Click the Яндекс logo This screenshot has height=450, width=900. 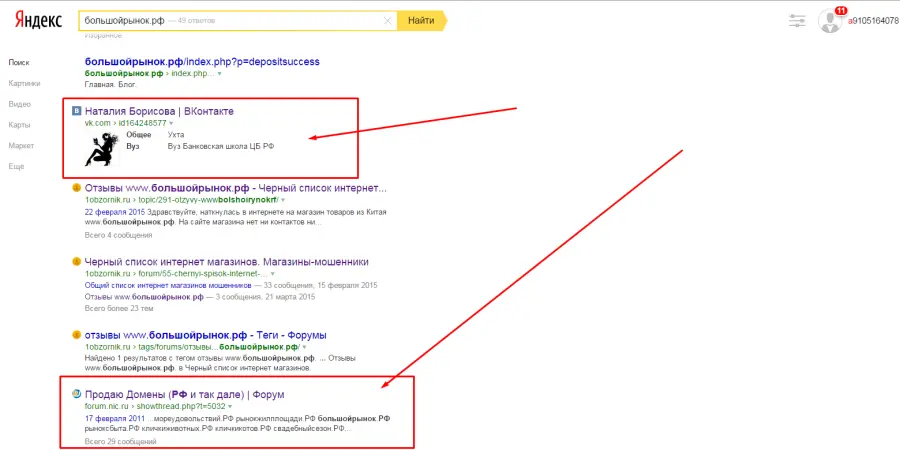pyautogui.click(x=39, y=20)
